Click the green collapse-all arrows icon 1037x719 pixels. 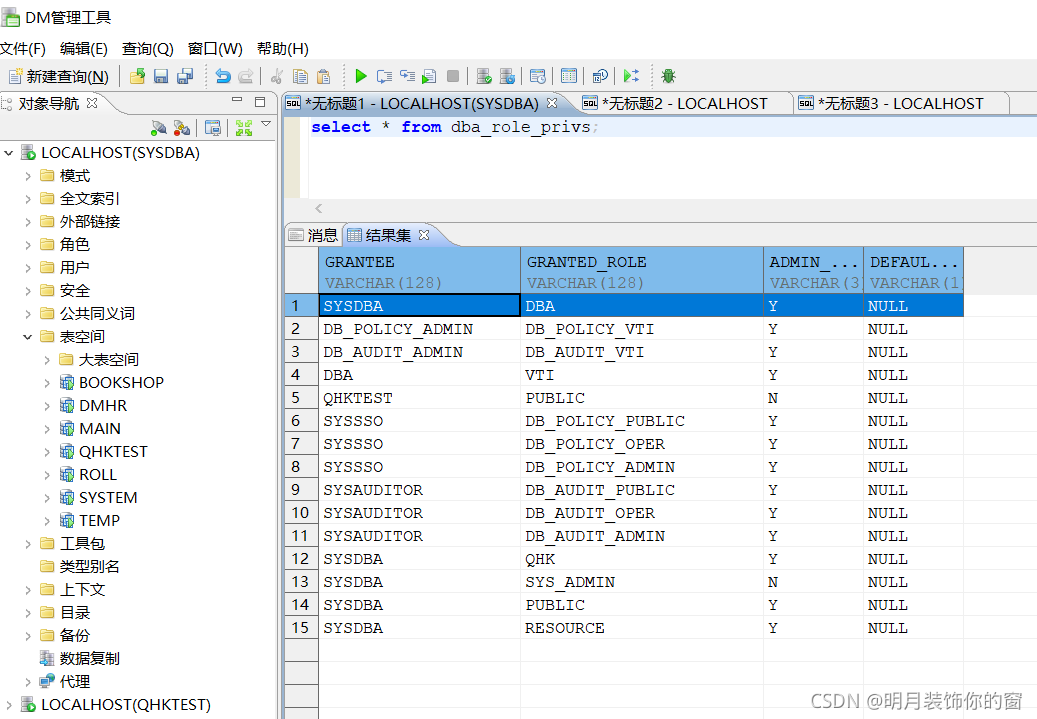click(244, 128)
